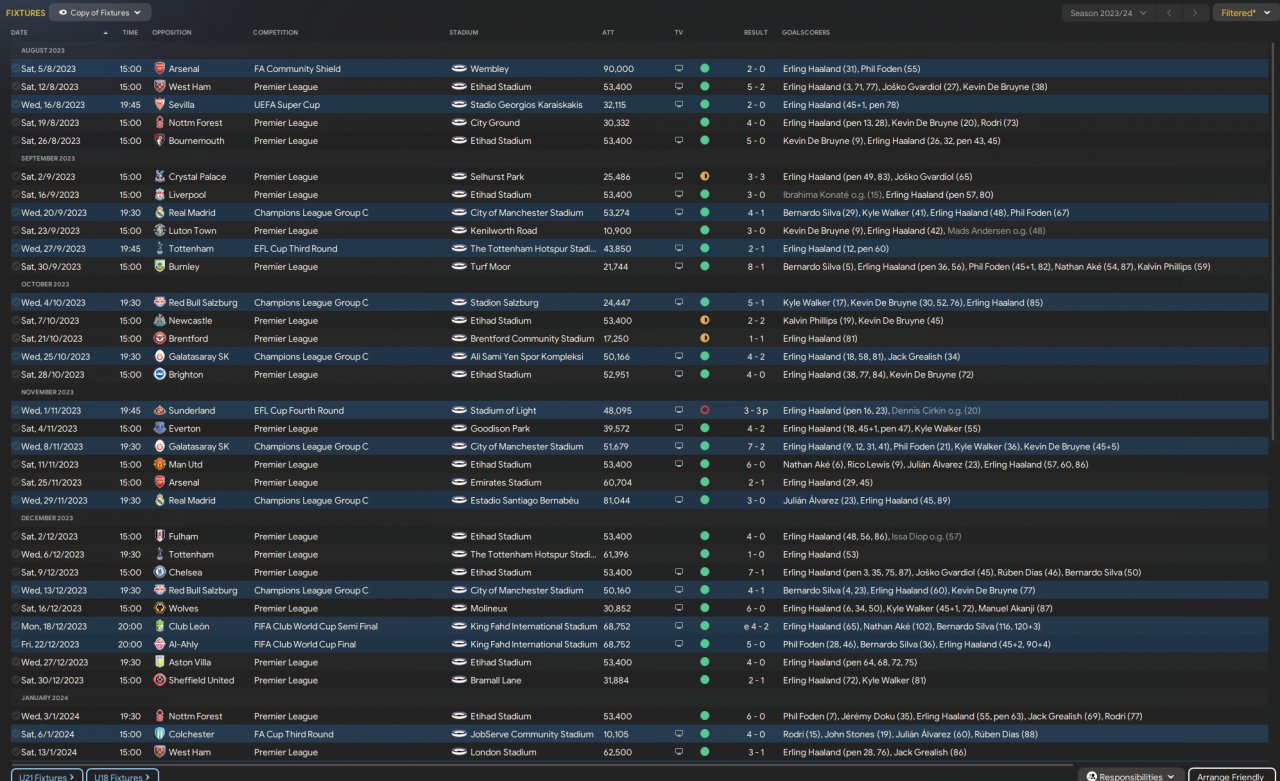Open the U18 Fixtures tab
This screenshot has height=781, width=1280.
tap(122, 776)
